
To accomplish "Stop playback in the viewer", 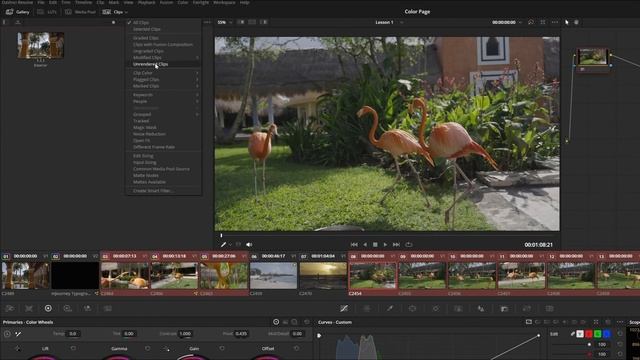I will [375, 244].
